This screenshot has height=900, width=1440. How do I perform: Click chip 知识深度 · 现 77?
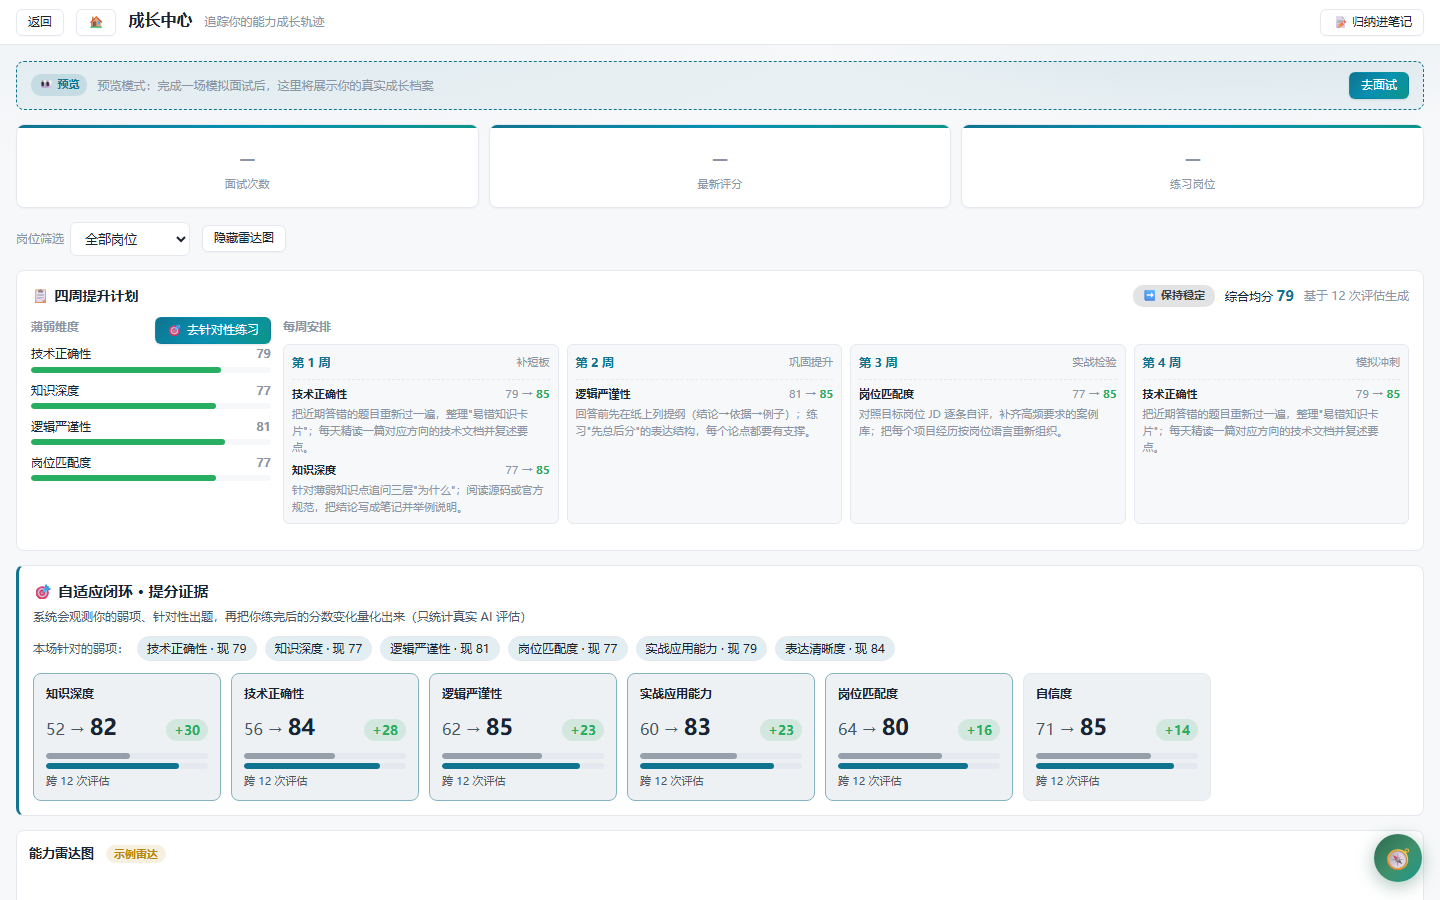(x=319, y=649)
